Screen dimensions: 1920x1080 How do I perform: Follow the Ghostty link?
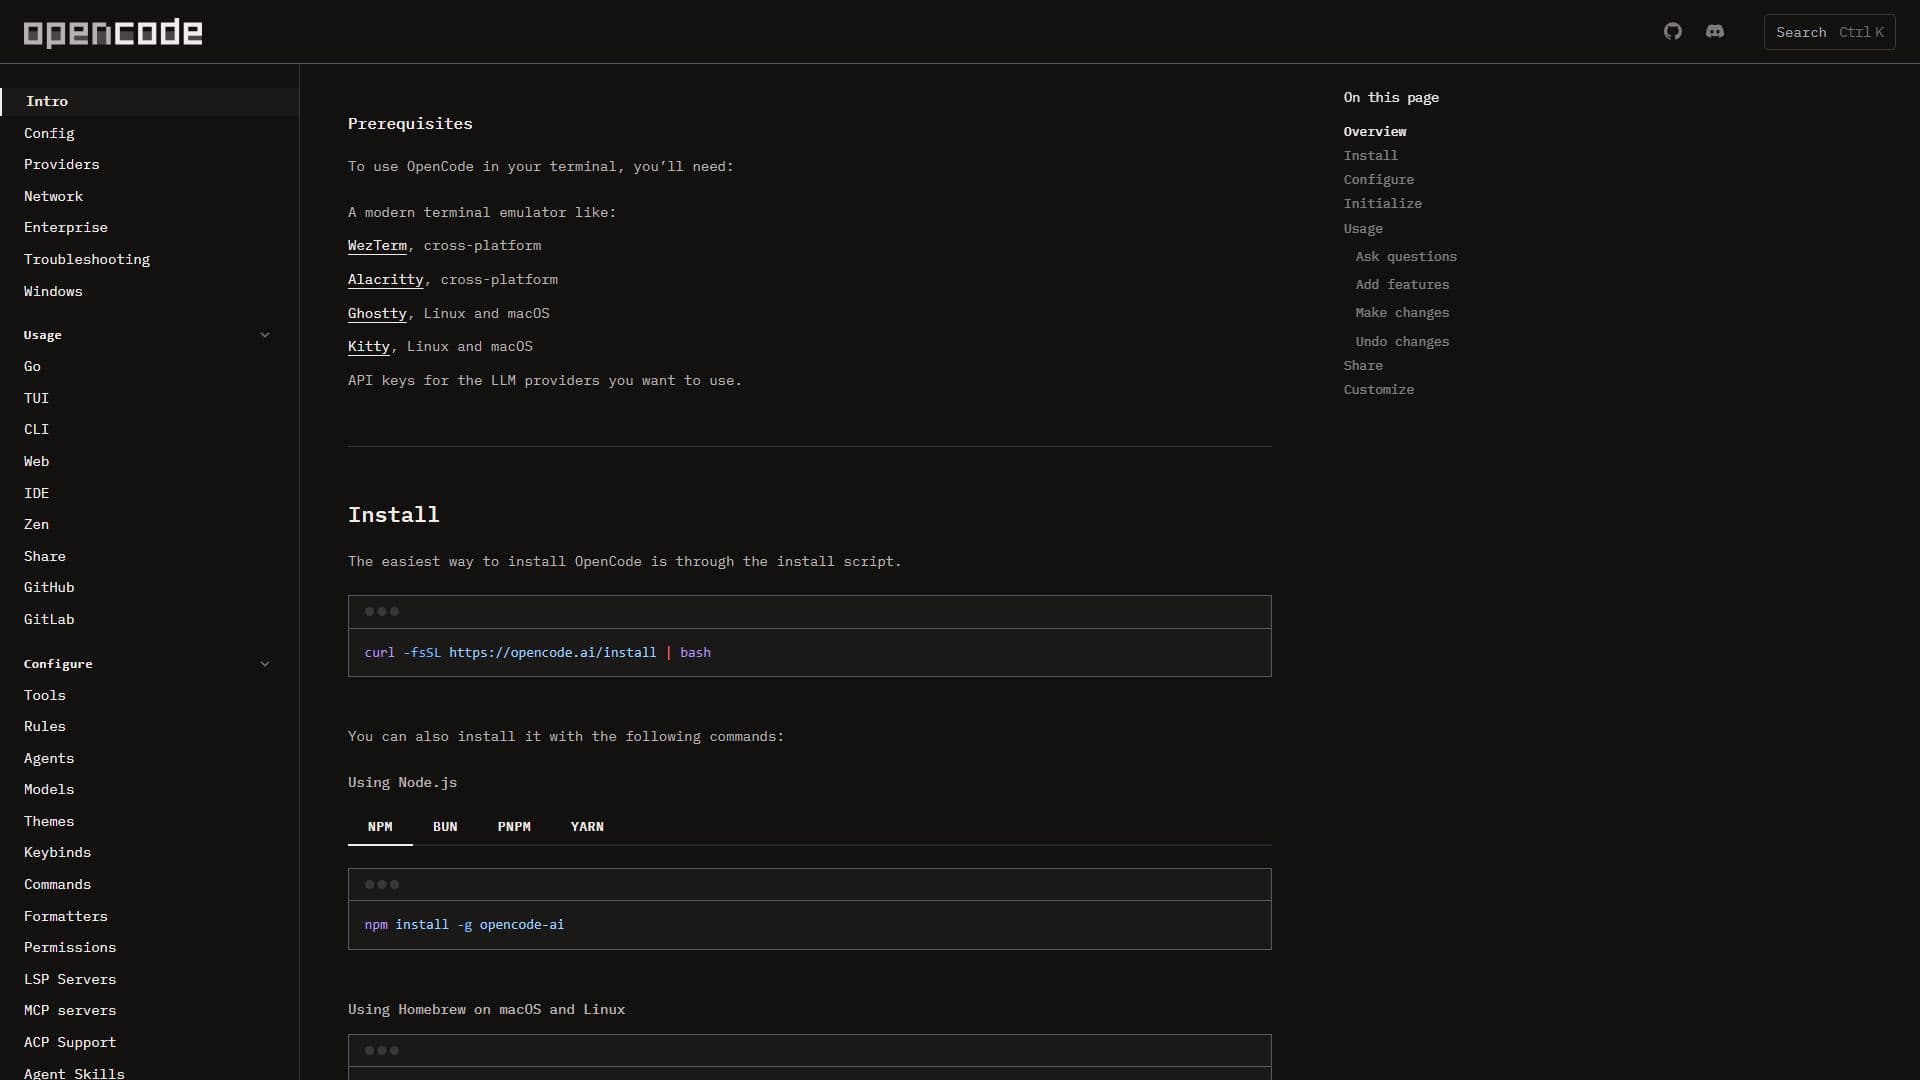pyautogui.click(x=377, y=314)
